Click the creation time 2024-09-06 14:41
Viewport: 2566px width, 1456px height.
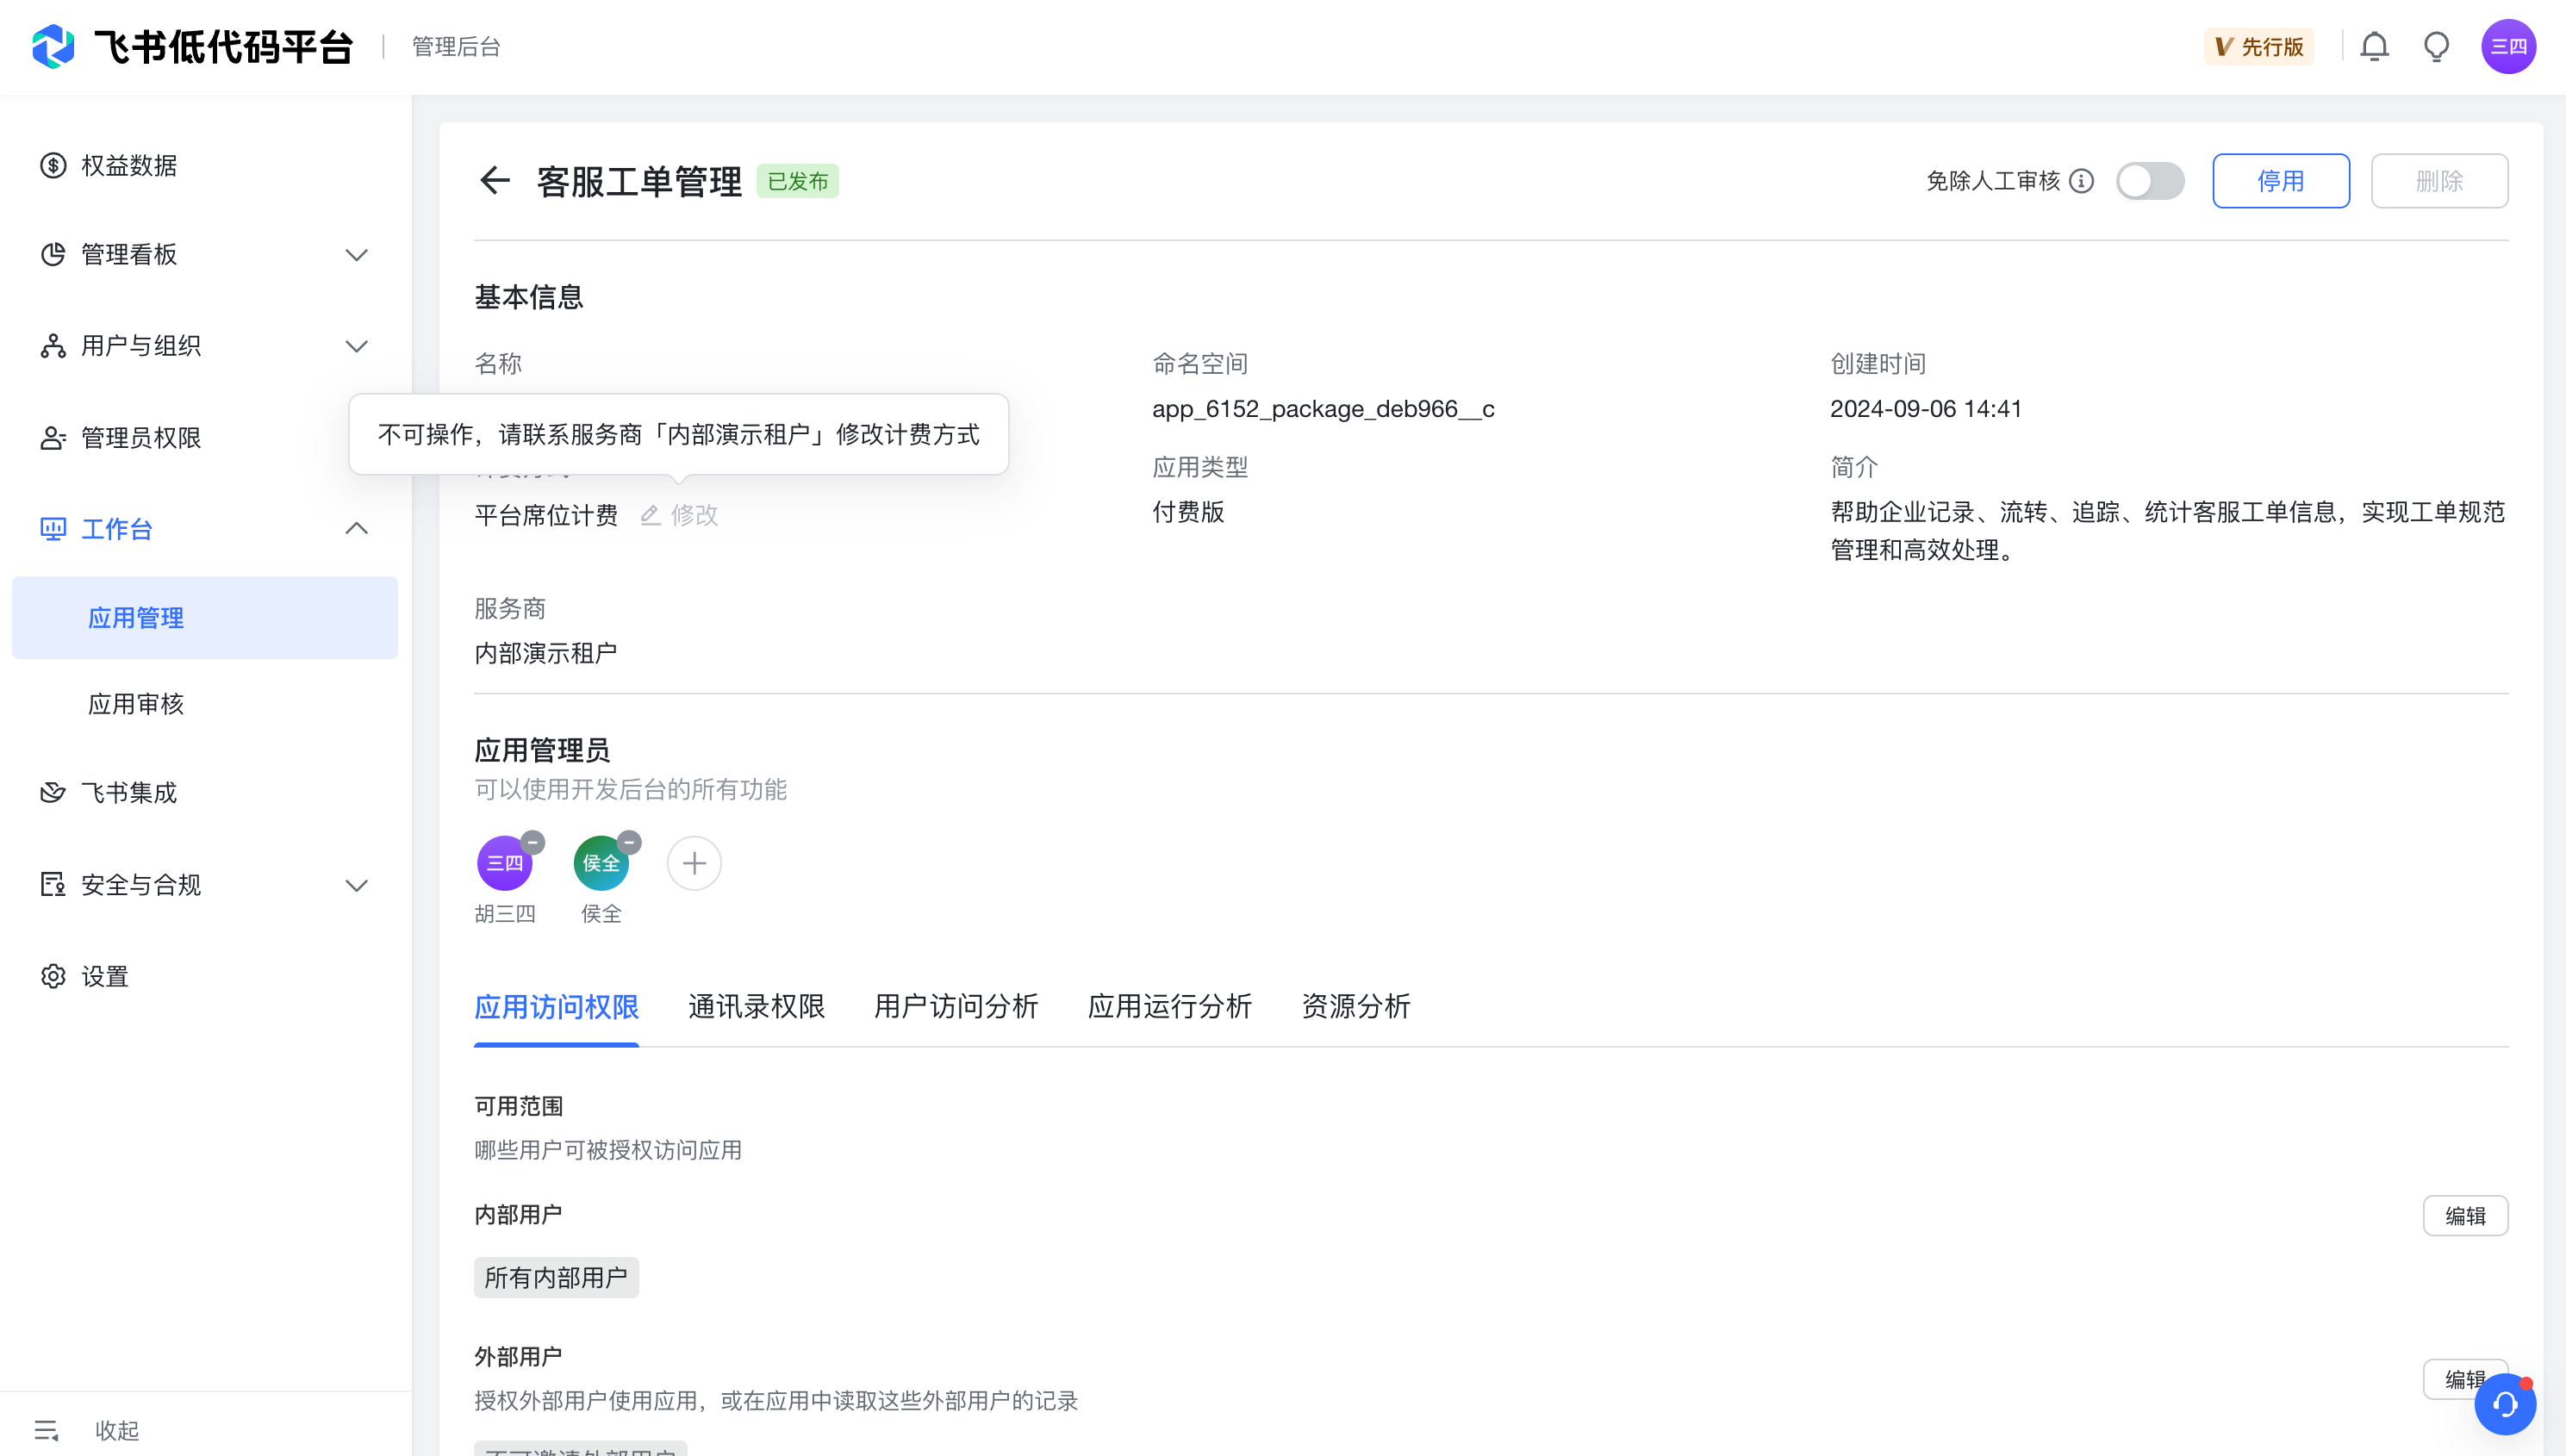pyautogui.click(x=1926, y=409)
